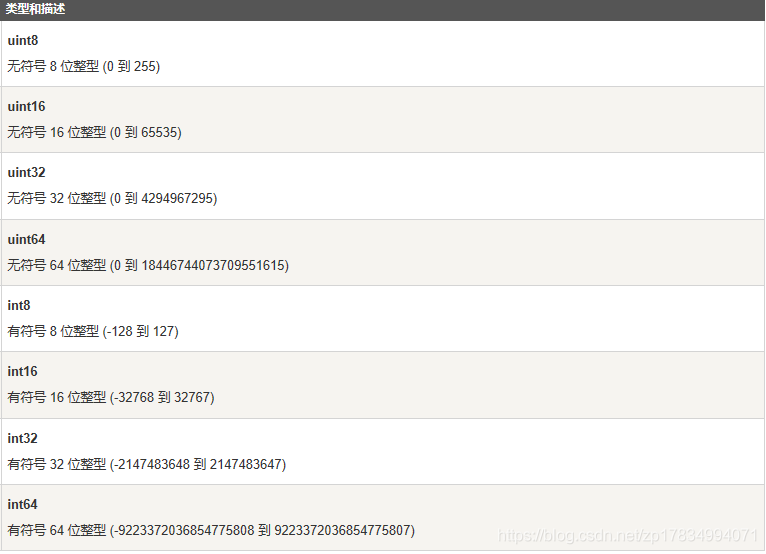Select the uint16 type name
The image size is (766, 554).
tap(26, 107)
